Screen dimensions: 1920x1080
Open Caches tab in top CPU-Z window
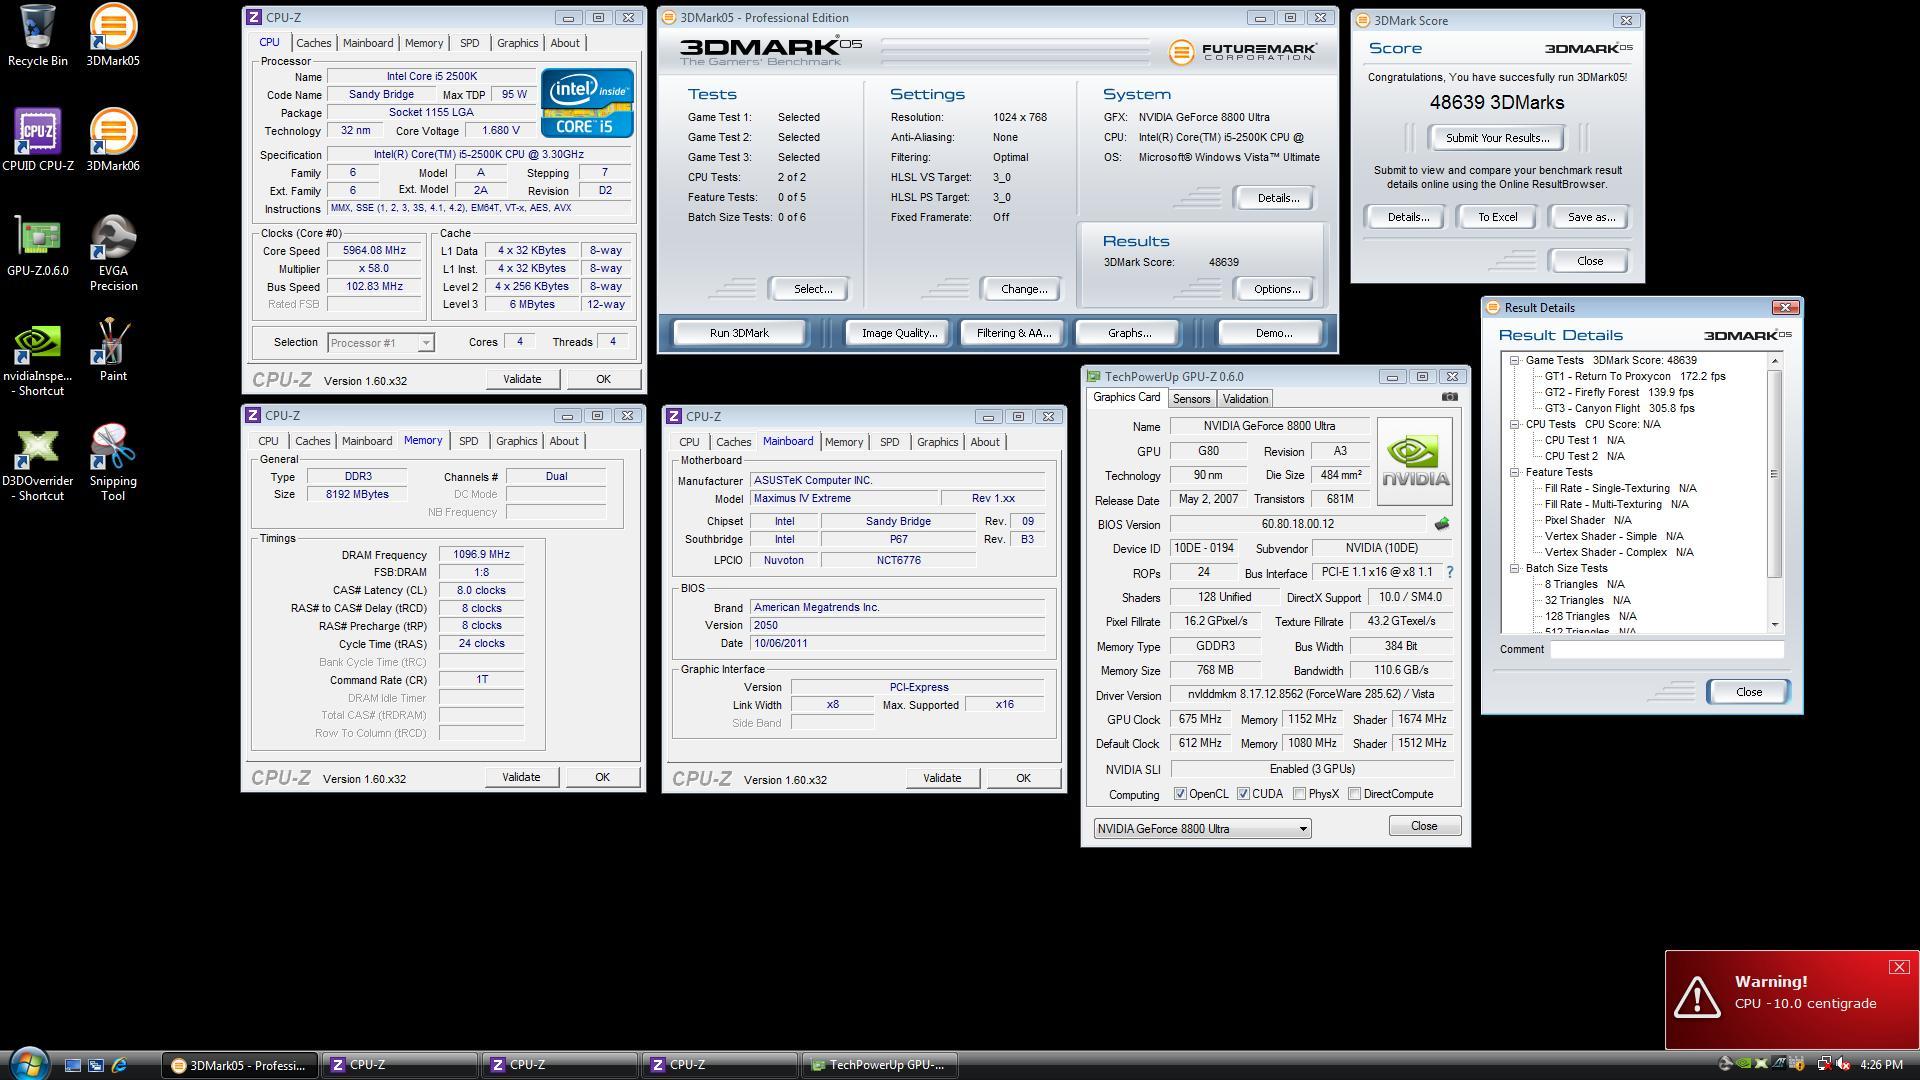click(x=313, y=43)
